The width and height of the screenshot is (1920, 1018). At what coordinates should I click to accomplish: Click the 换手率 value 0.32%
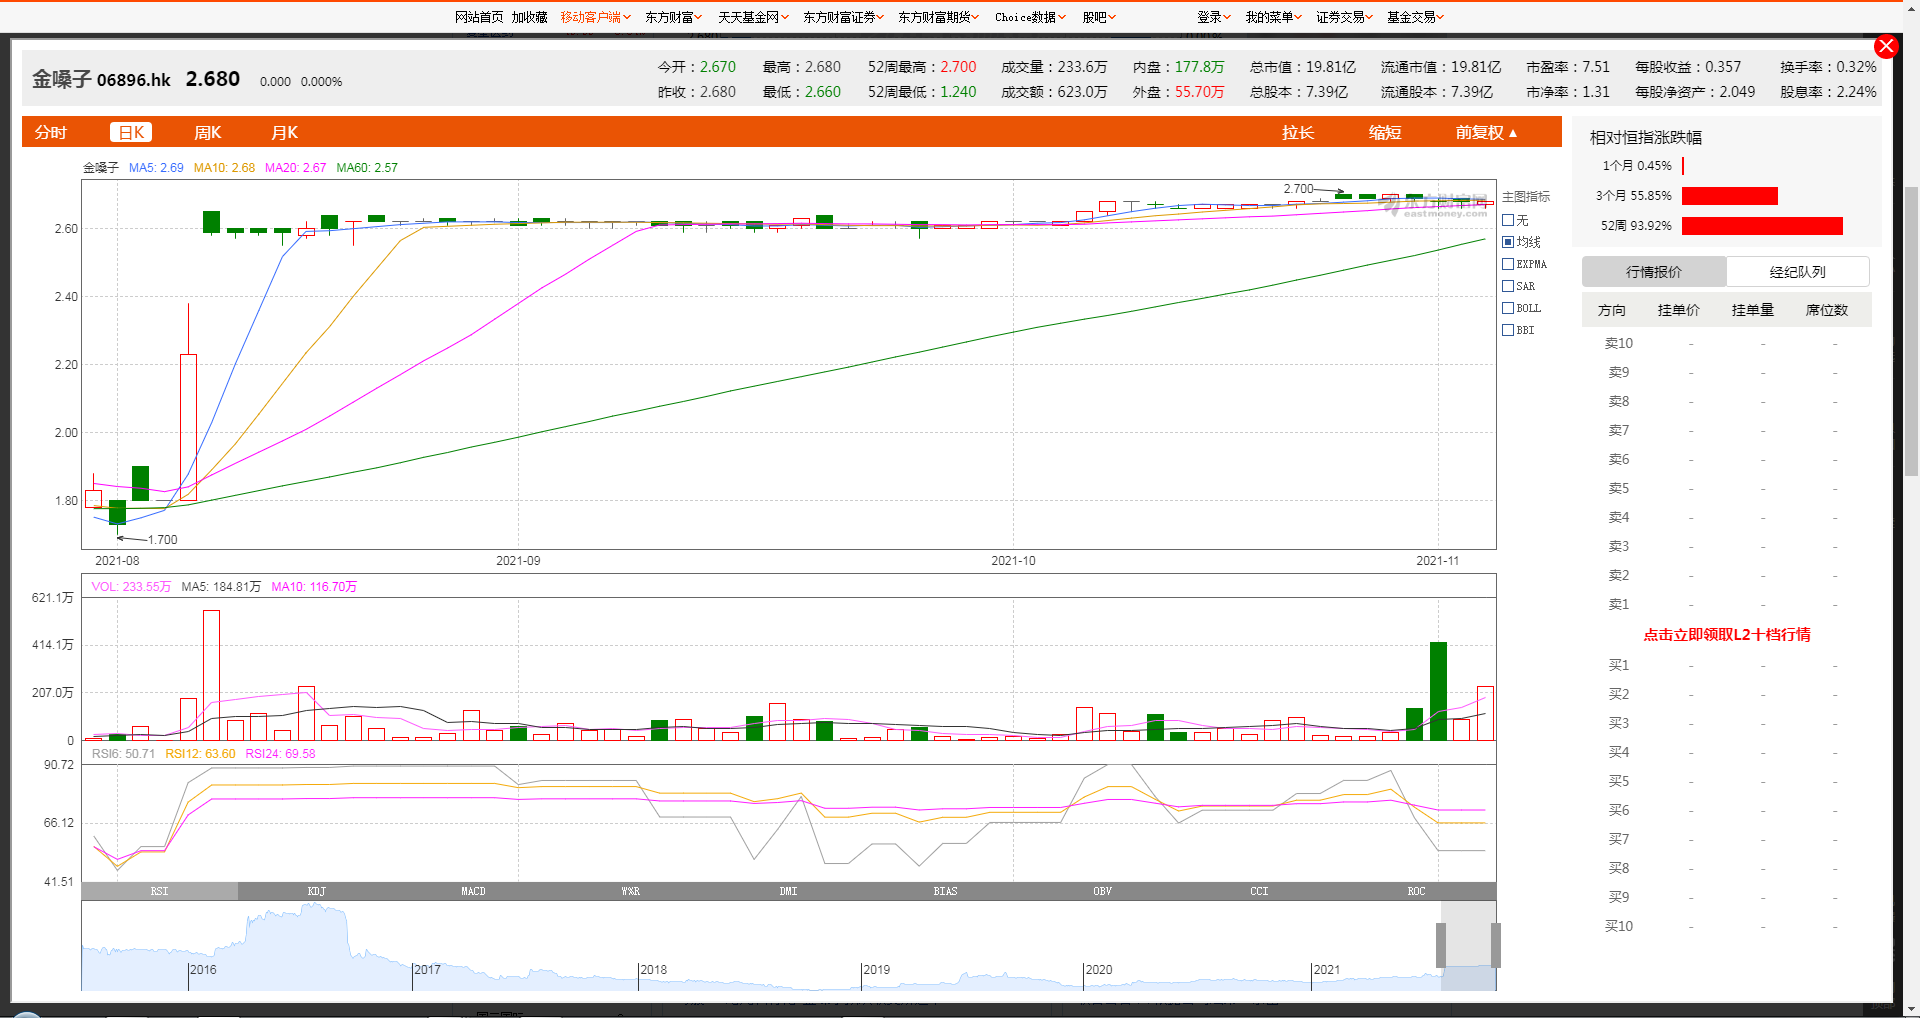(x=1856, y=67)
